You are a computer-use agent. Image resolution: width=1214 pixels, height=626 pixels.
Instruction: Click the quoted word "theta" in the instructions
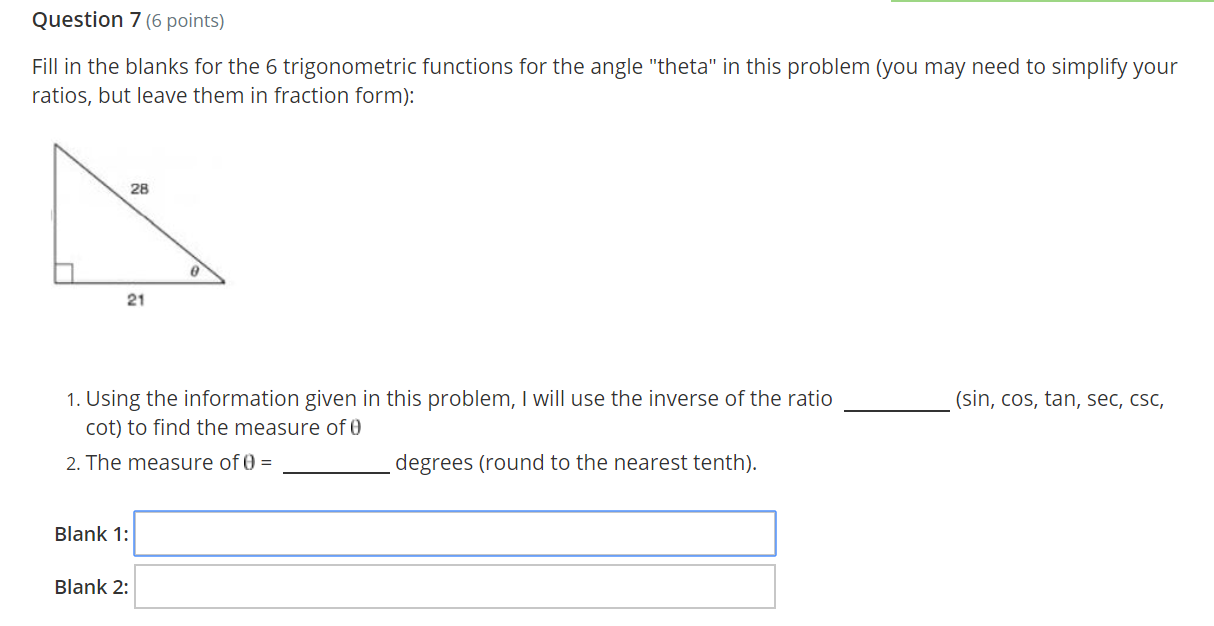pos(679,67)
